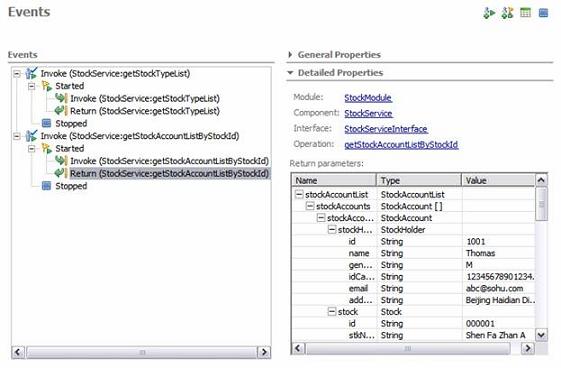
Task: Collapse the stock row in parameters table
Action: click(x=332, y=311)
